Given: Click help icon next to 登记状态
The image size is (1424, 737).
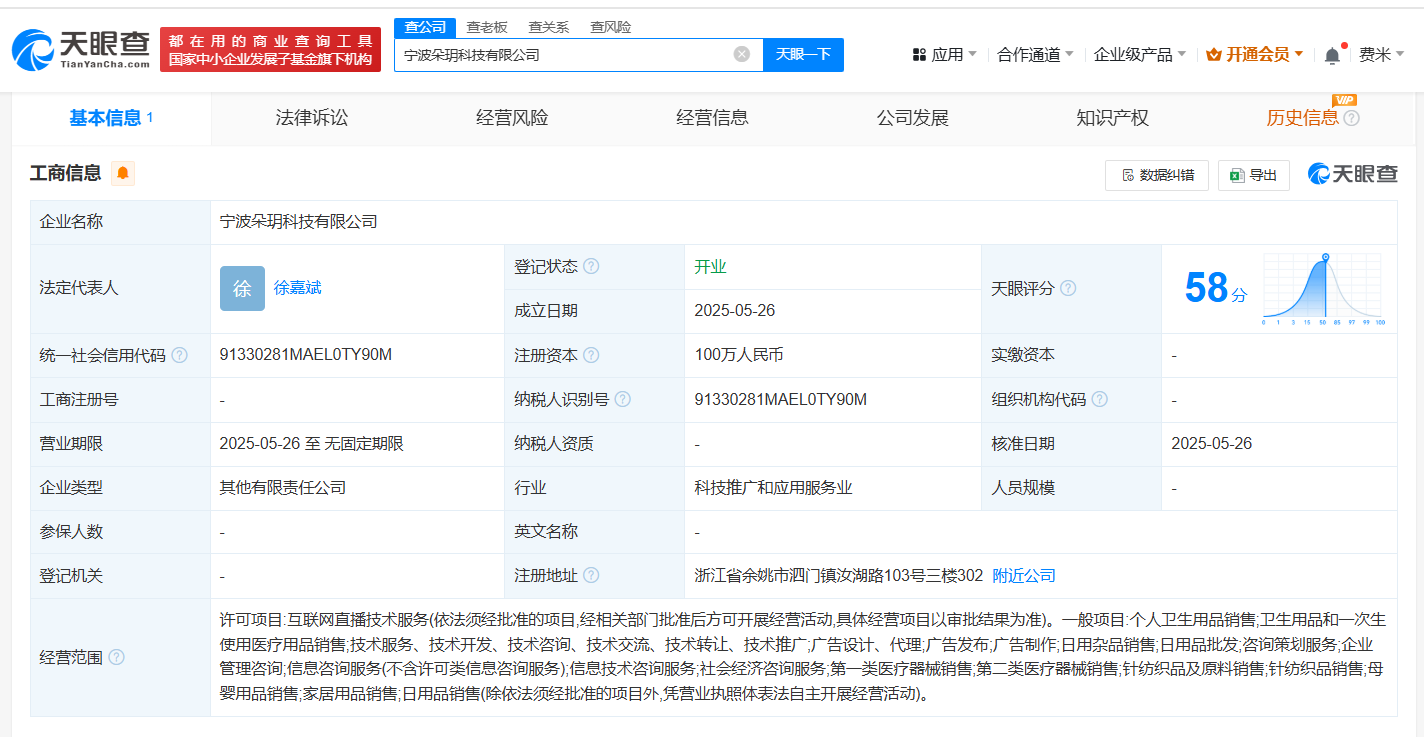Looking at the screenshot, I should pyautogui.click(x=591, y=267).
